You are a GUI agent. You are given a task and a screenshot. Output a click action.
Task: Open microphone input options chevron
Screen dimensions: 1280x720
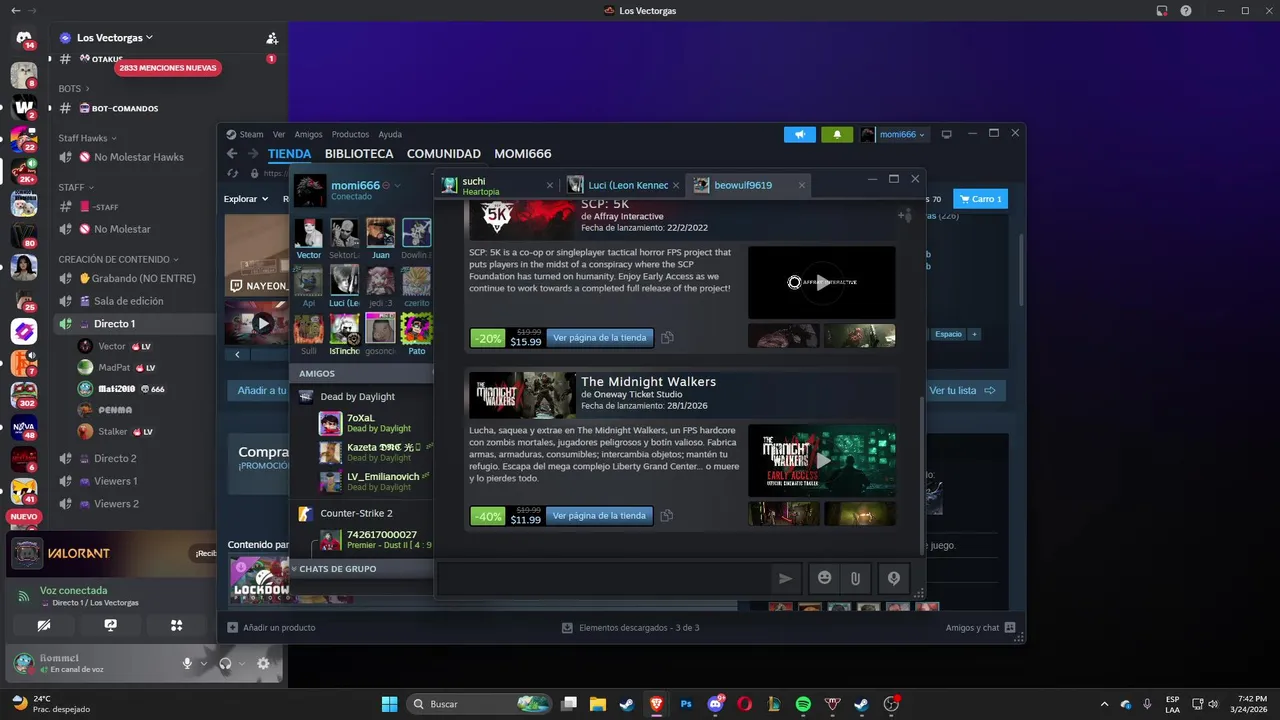point(203,663)
